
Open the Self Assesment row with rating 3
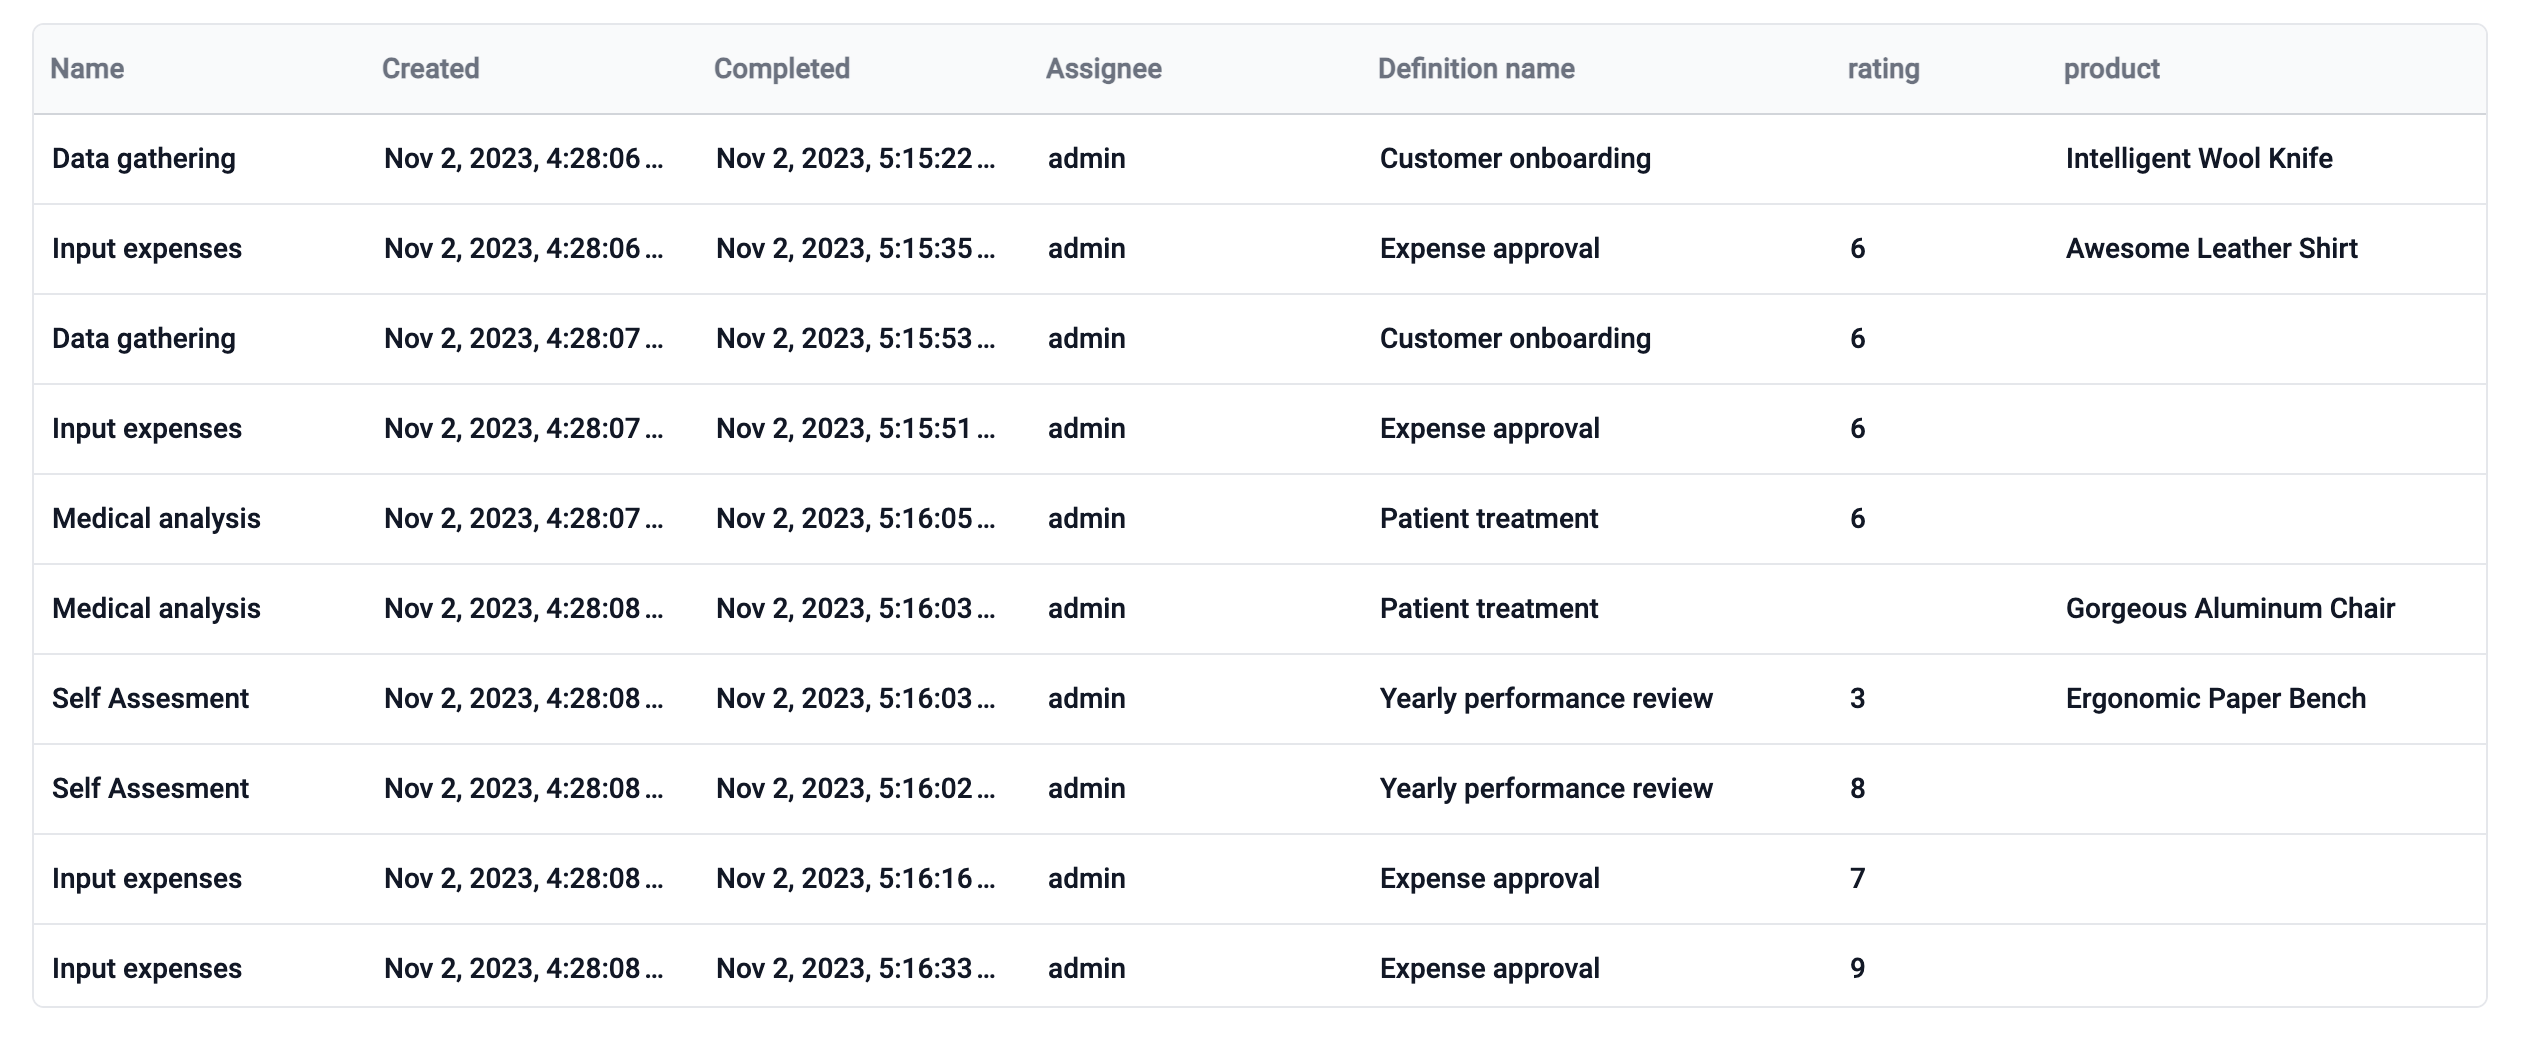(151, 698)
